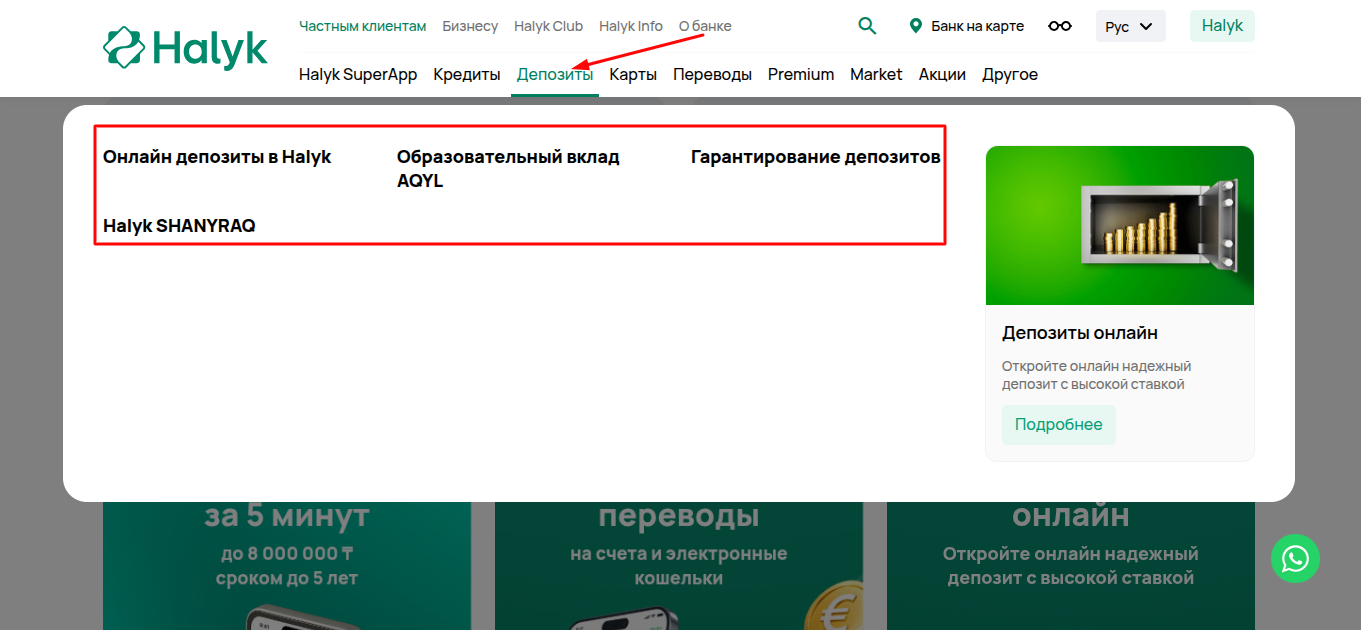Open Halyk SHANYRAQ link
The width and height of the screenshot is (1361, 630).
(179, 226)
